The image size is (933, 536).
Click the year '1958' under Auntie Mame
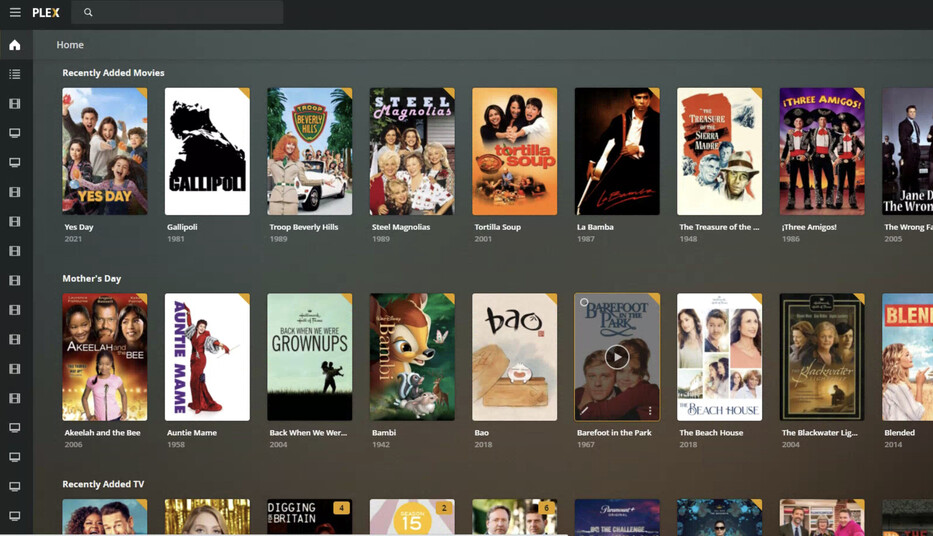(x=176, y=444)
